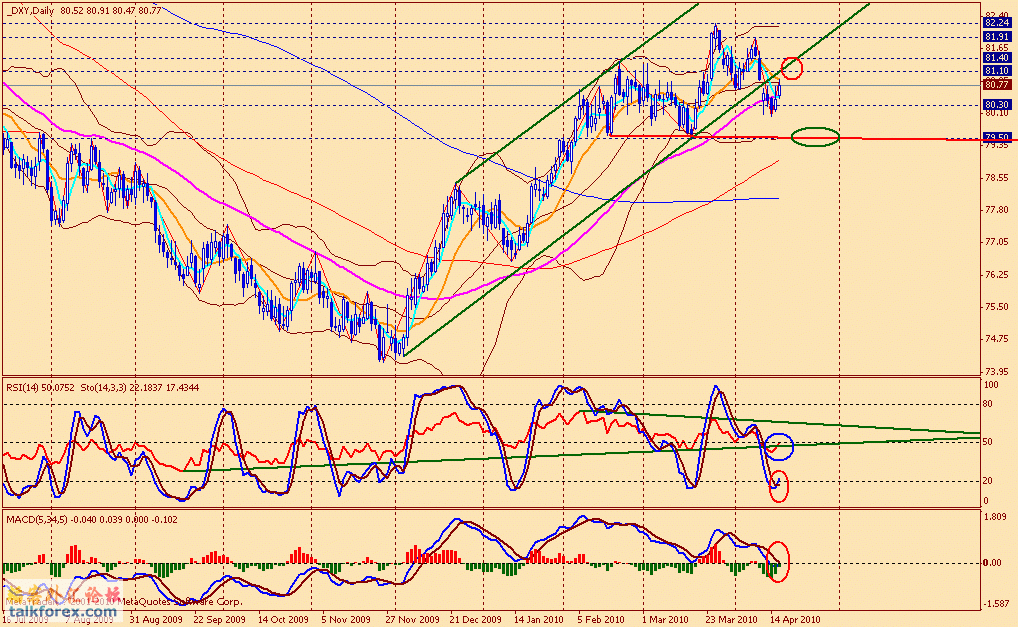Click the 1 Mar 2010 date label
This screenshot has height=627, width=1018.
pos(667,619)
